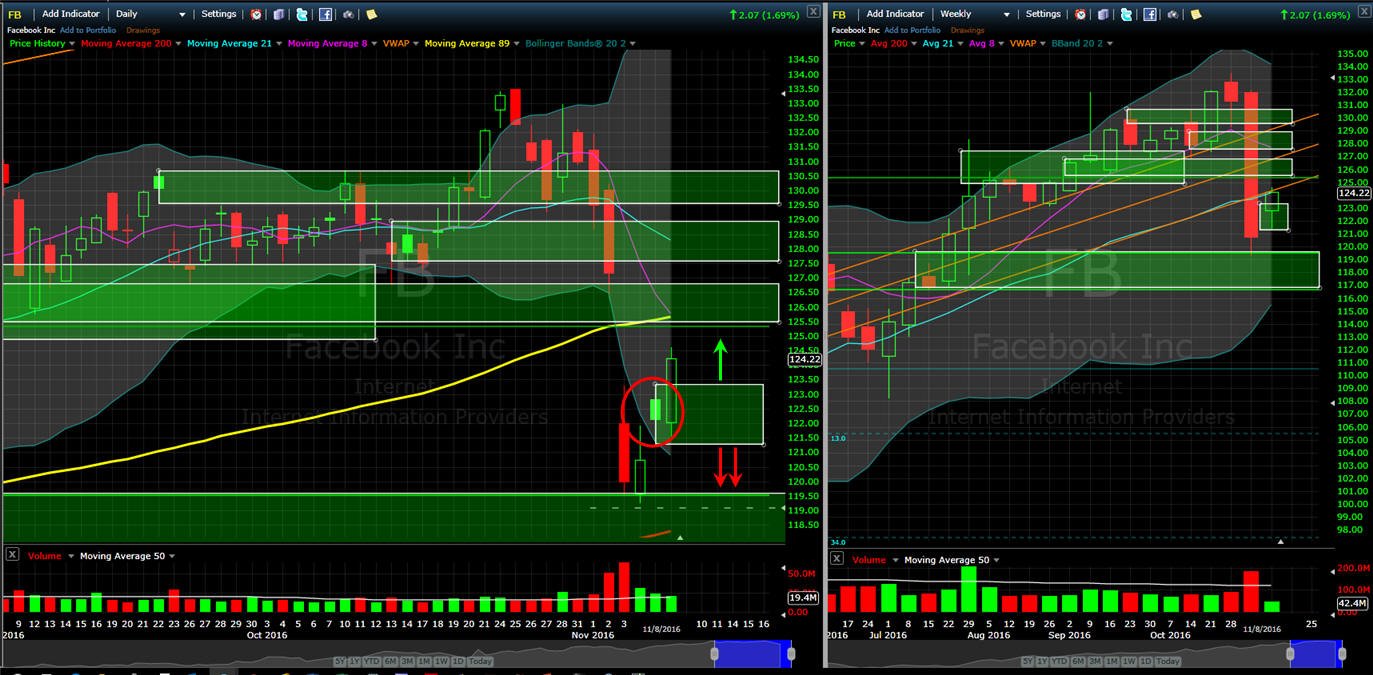Viewport: 1373px width, 675px height.
Task: Click the blue range slider on Daily chart
Action: (754, 654)
